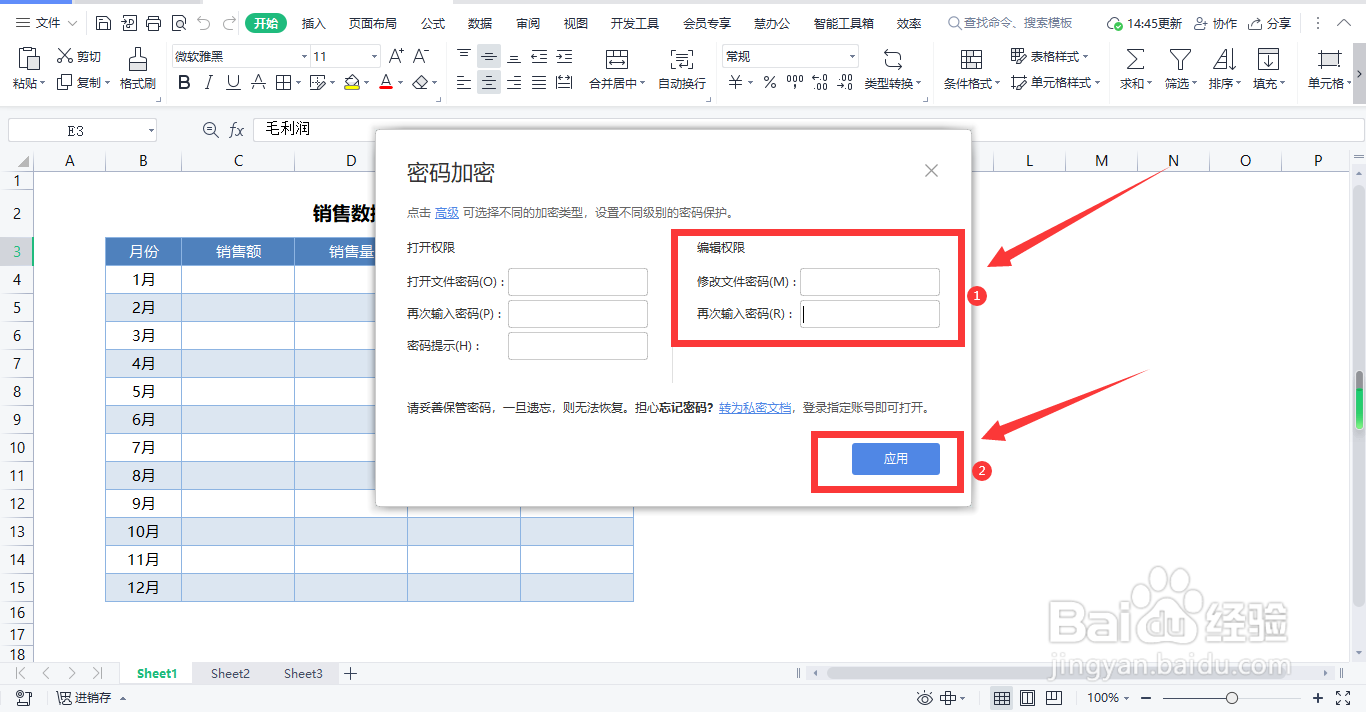Click the 转为私密文档 link
This screenshot has width=1366, height=712.
[x=757, y=407]
